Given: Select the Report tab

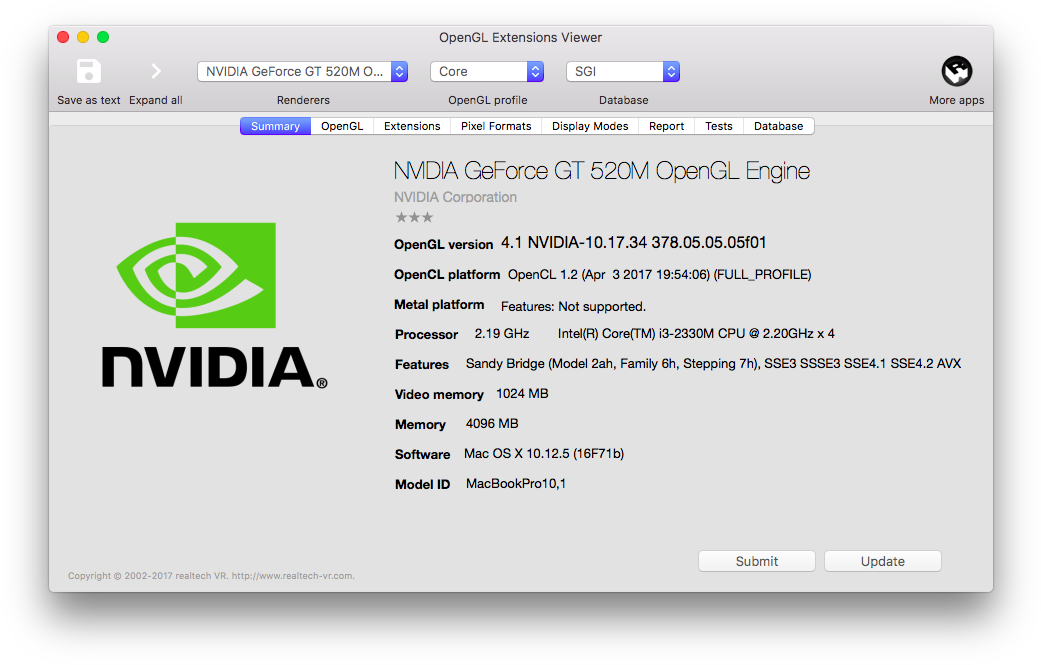Looking at the screenshot, I should pyautogui.click(x=666, y=126).
